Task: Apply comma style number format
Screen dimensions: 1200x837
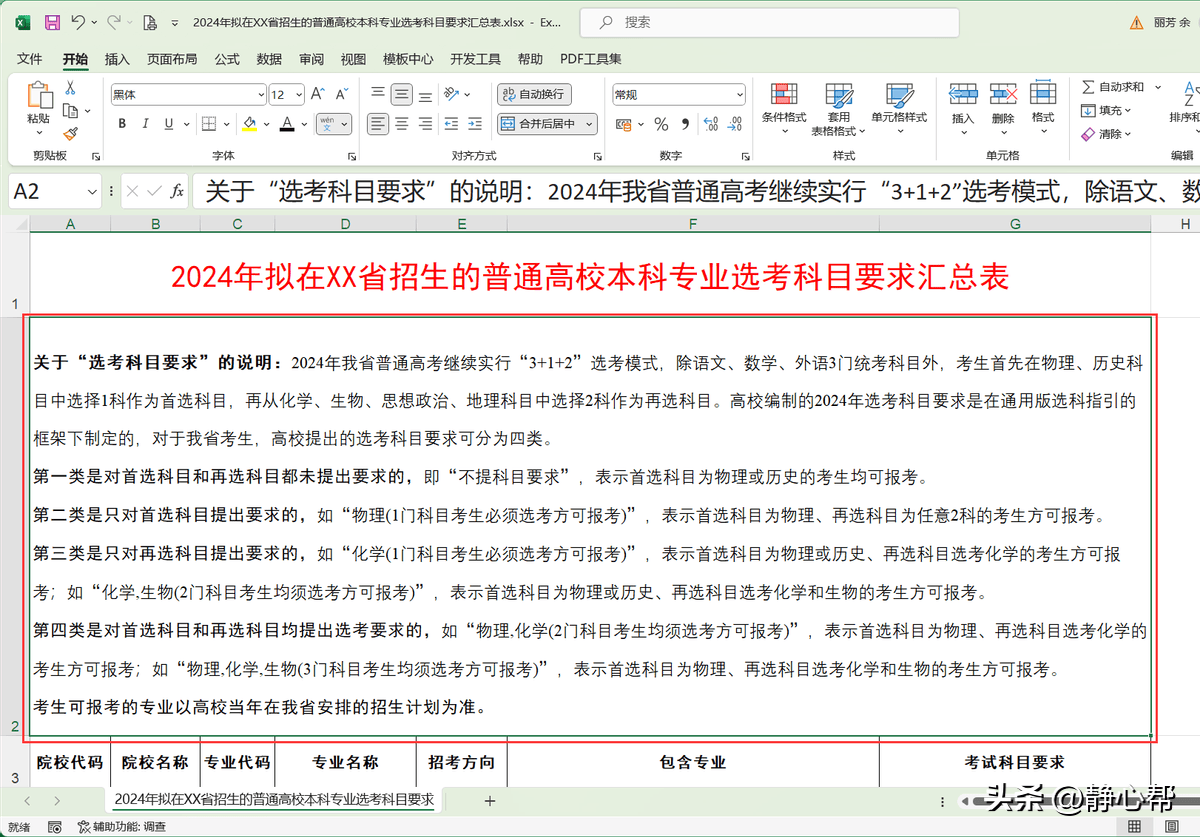Action: point(686,124)
